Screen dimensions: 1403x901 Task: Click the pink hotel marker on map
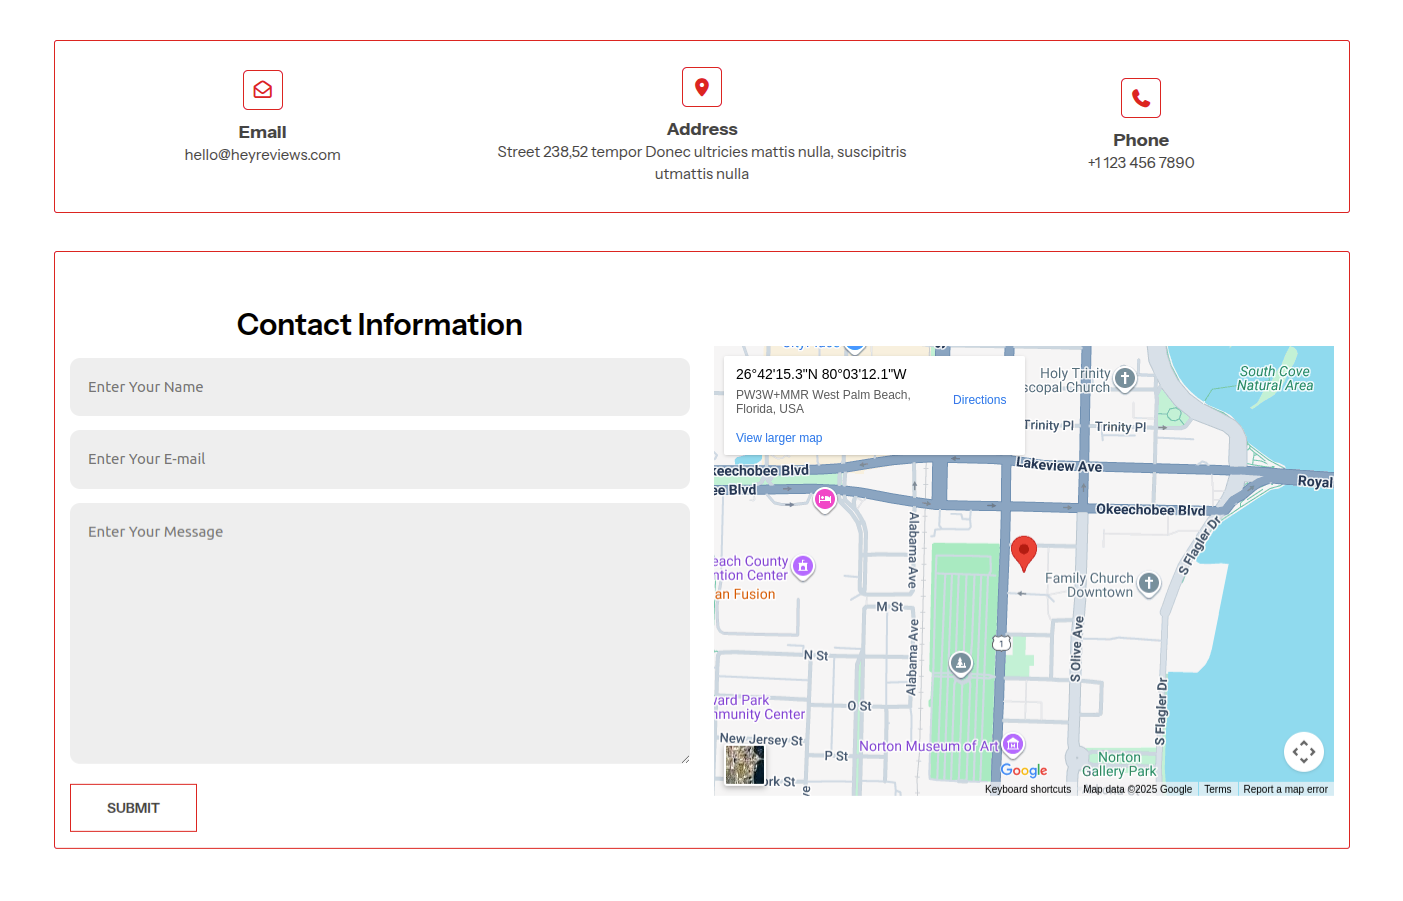point(824,499)
